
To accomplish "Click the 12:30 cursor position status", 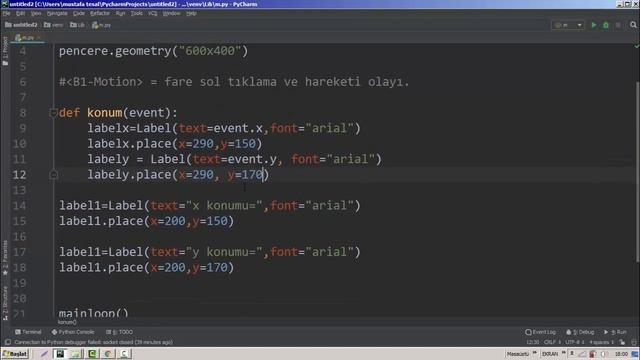I will [532, 342].
